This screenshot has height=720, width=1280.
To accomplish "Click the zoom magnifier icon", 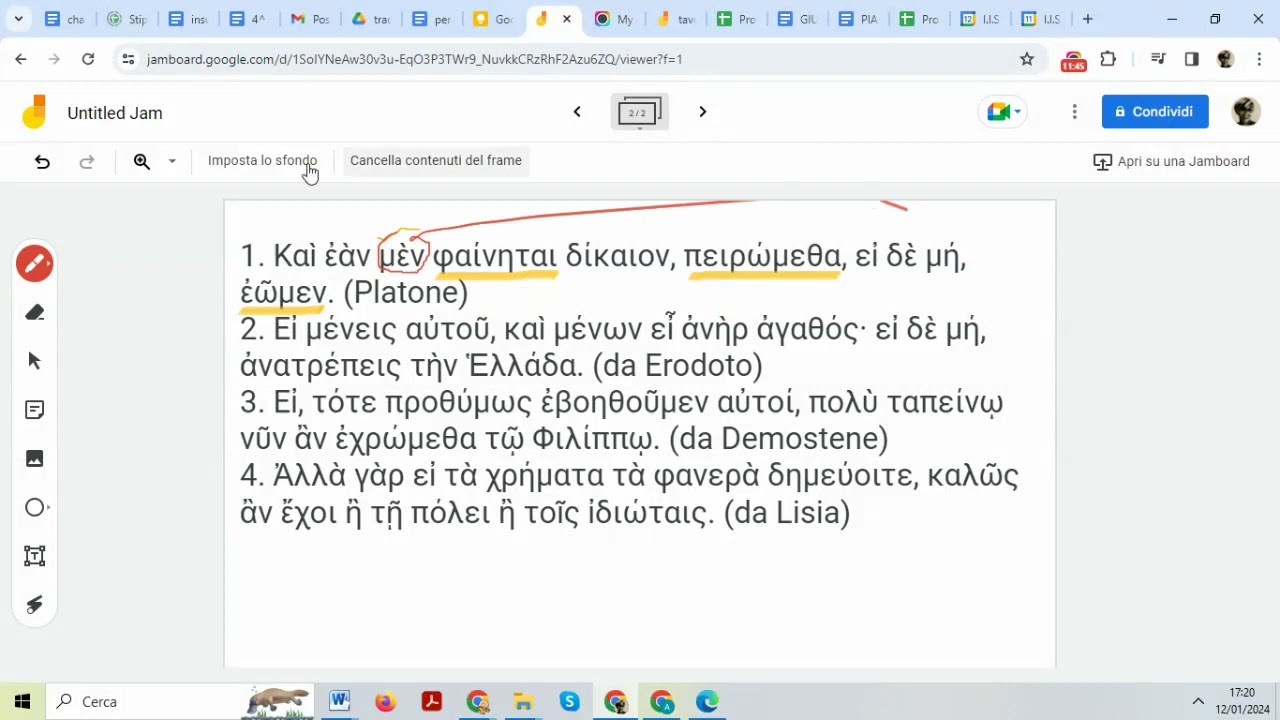I will [x=142, y=161].
